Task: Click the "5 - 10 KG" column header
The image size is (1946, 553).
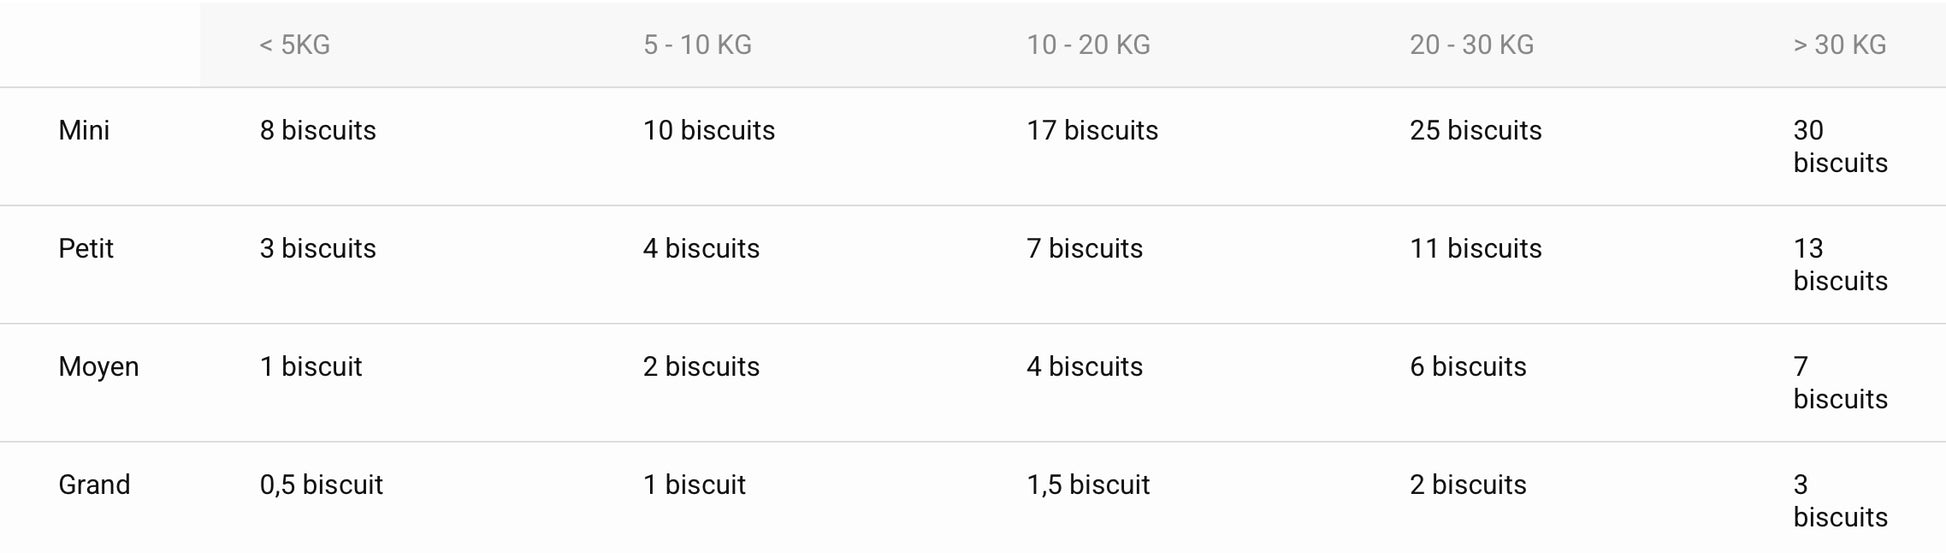Action: coord(697,45)
